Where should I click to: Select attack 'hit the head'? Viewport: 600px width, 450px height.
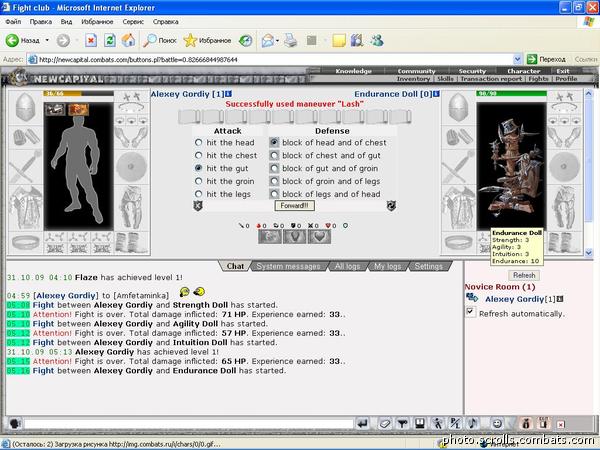coord(198,143)
